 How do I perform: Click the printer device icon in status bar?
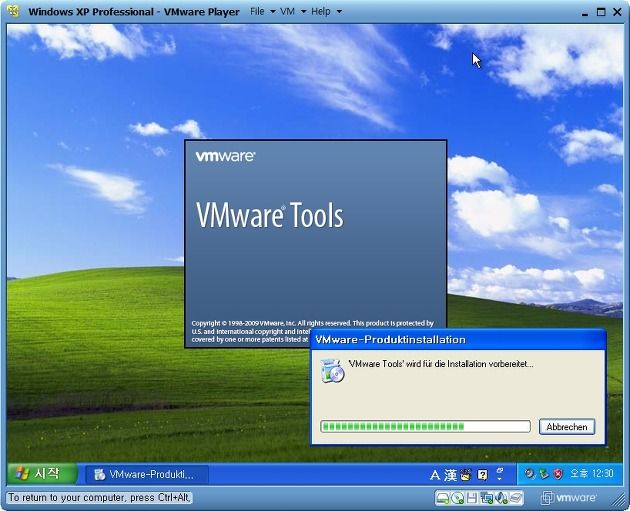[x=516, y=498]
